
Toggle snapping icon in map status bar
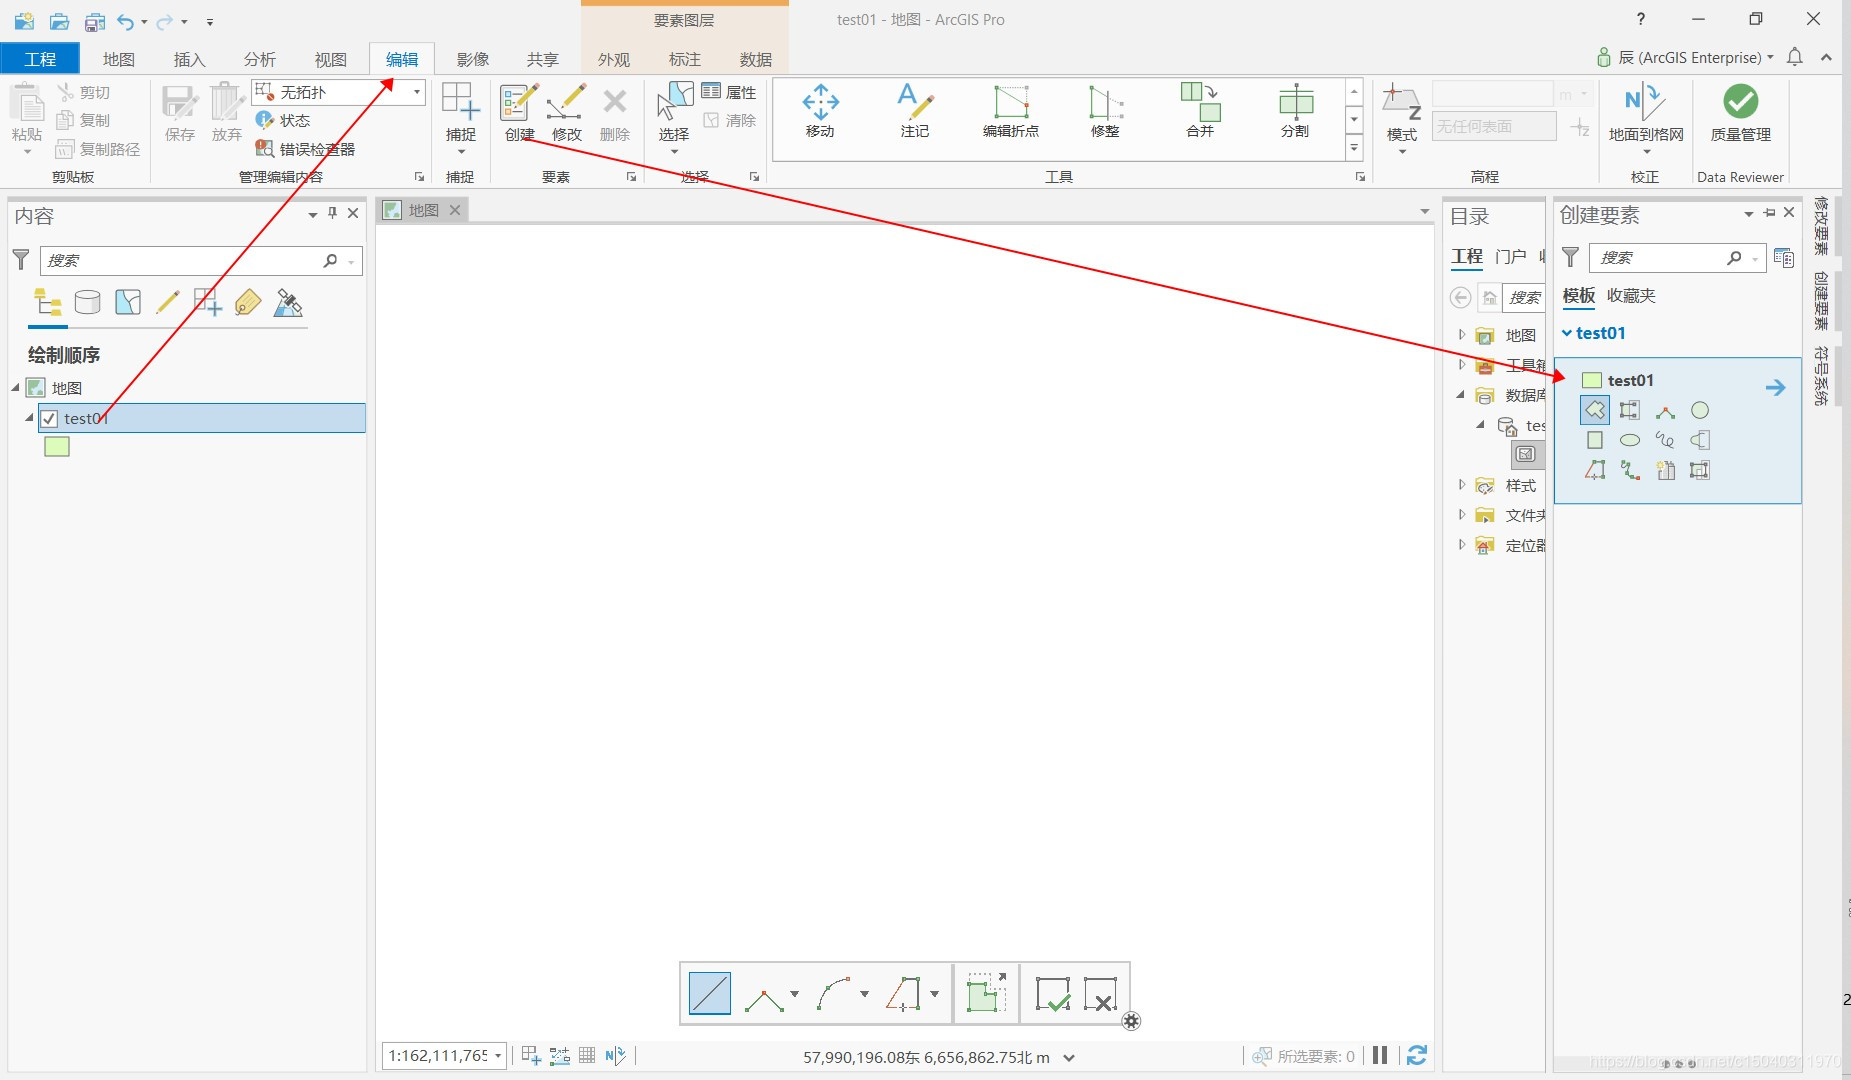point(531,1055)
